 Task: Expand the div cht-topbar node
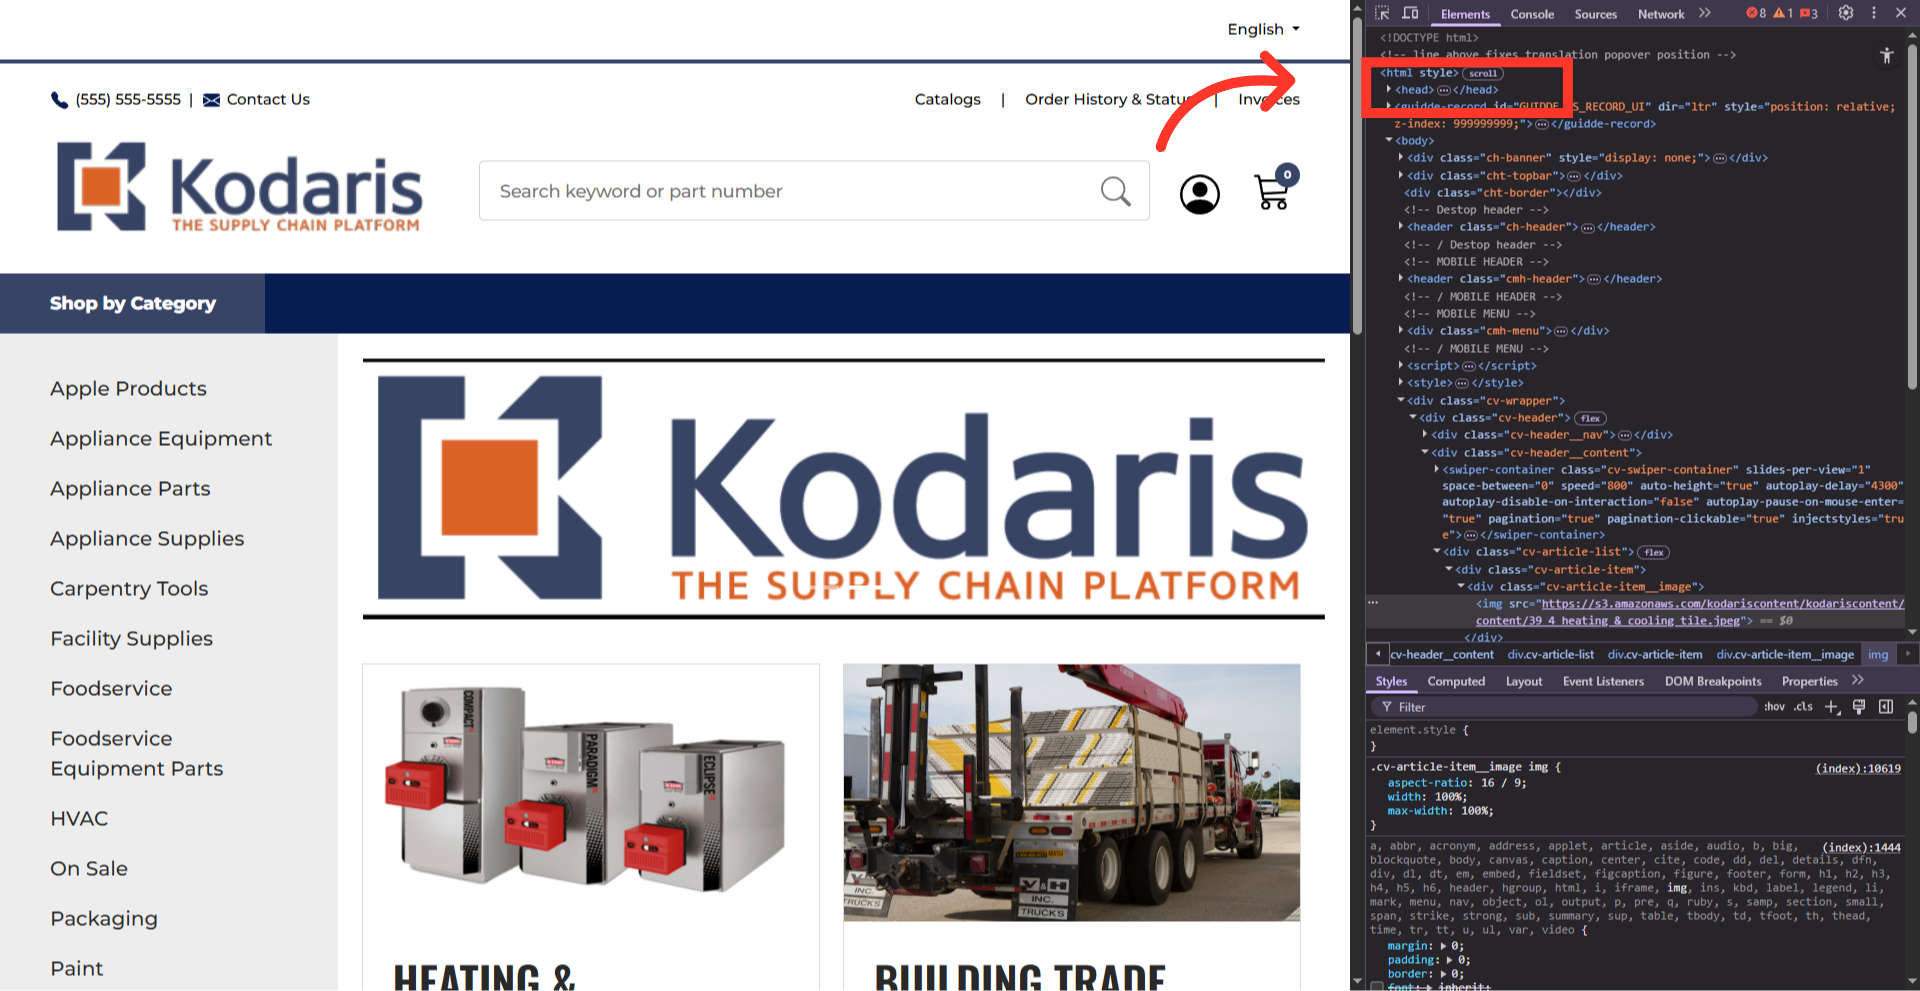click(1401, 175)
